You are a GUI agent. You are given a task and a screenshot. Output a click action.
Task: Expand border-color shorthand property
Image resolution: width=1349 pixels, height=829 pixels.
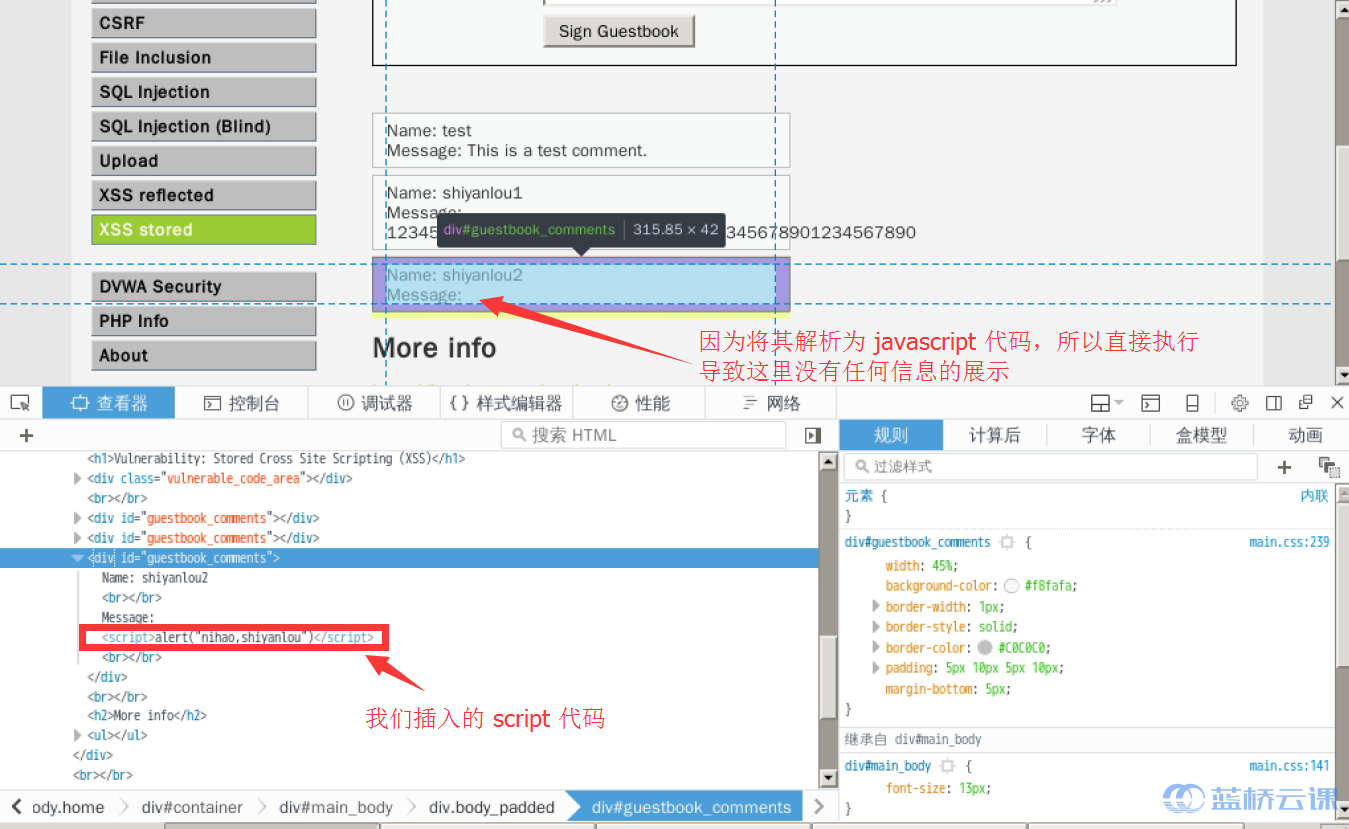click(x=876, y=647)
